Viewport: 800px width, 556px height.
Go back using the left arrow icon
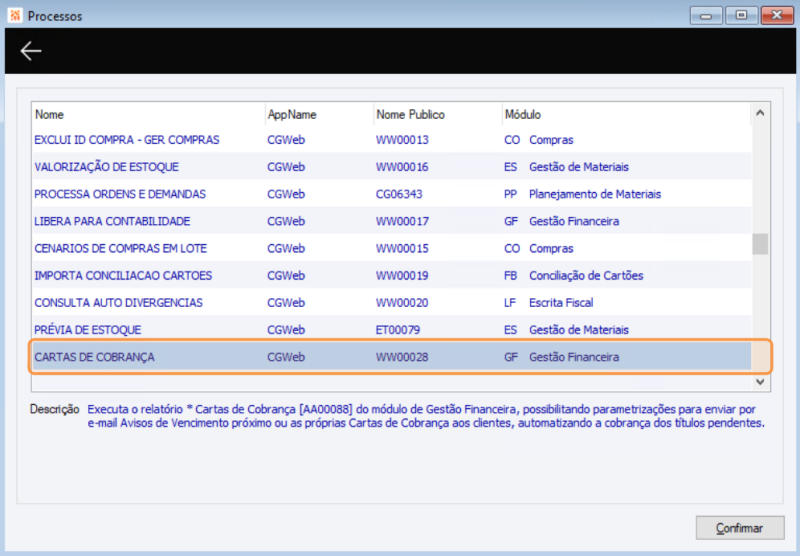point(31,51)
